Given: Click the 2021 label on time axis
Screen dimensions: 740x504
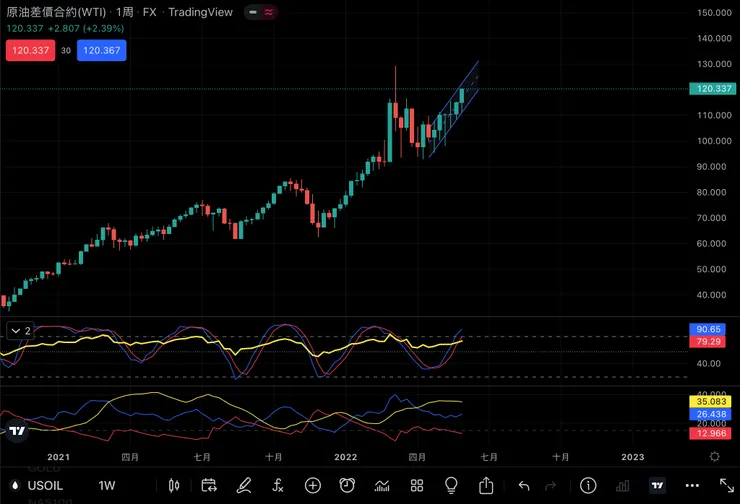Looking at the screenshot, I should 59,457.
